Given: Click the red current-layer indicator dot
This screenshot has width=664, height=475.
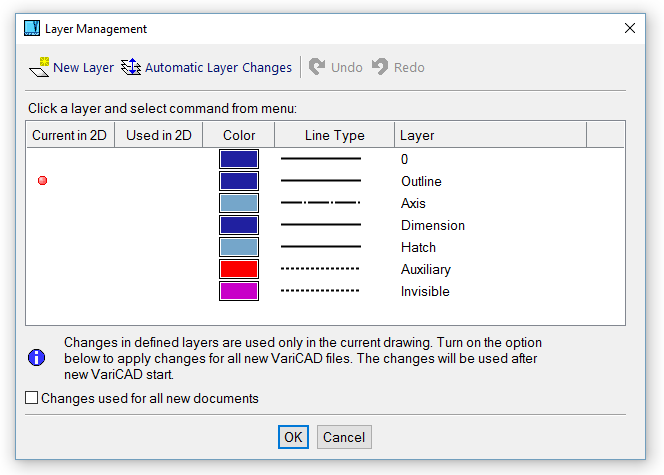Looking at the screenshot, I should pos(42,181).
